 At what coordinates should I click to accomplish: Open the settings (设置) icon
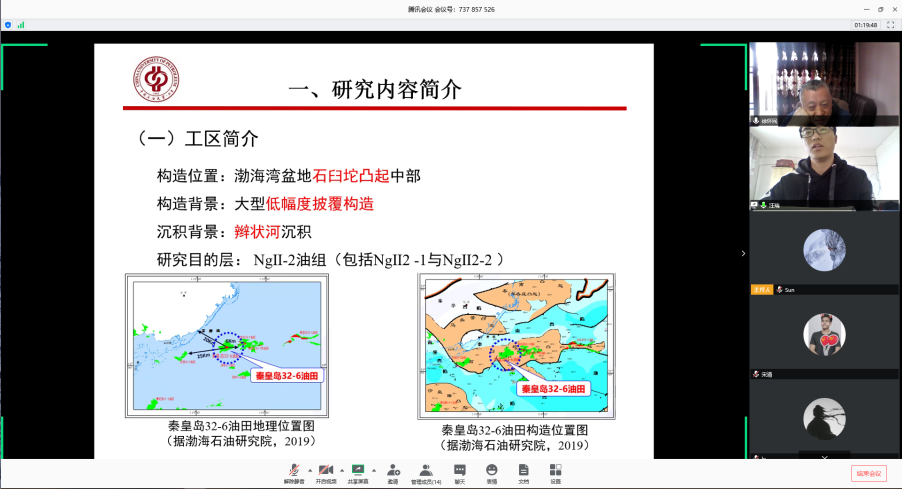[555, 472]
